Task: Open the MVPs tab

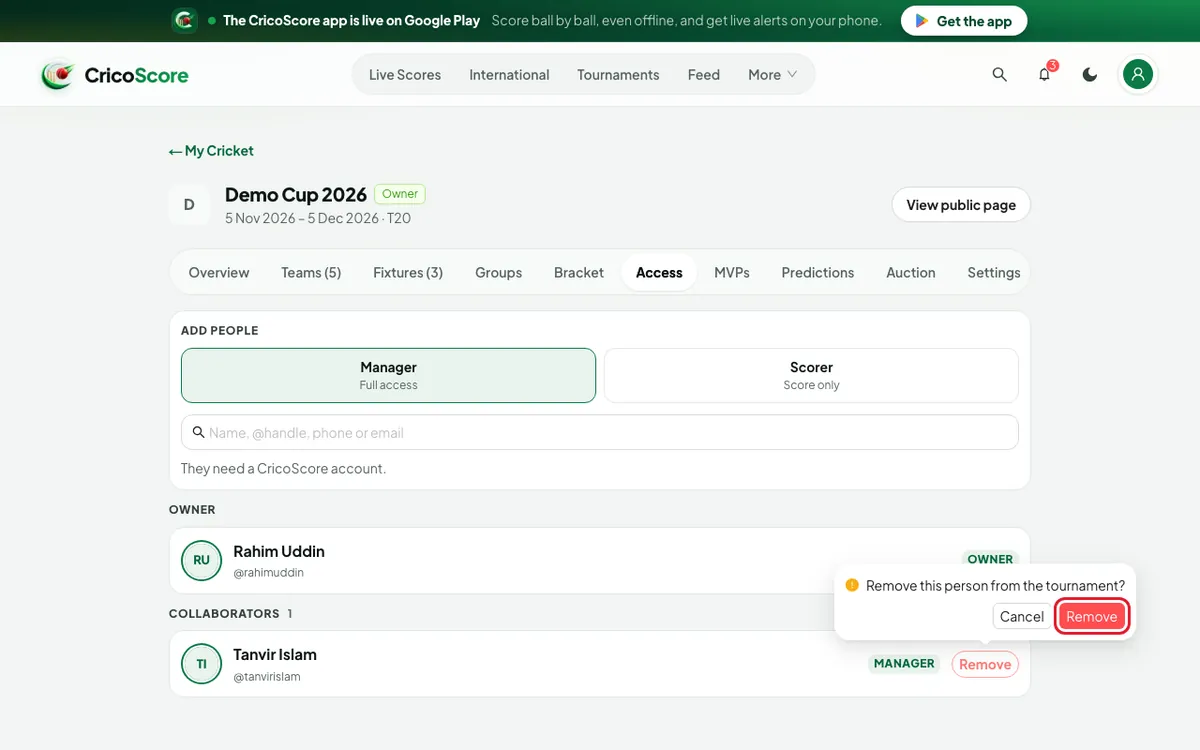Action: click(732, 272)
